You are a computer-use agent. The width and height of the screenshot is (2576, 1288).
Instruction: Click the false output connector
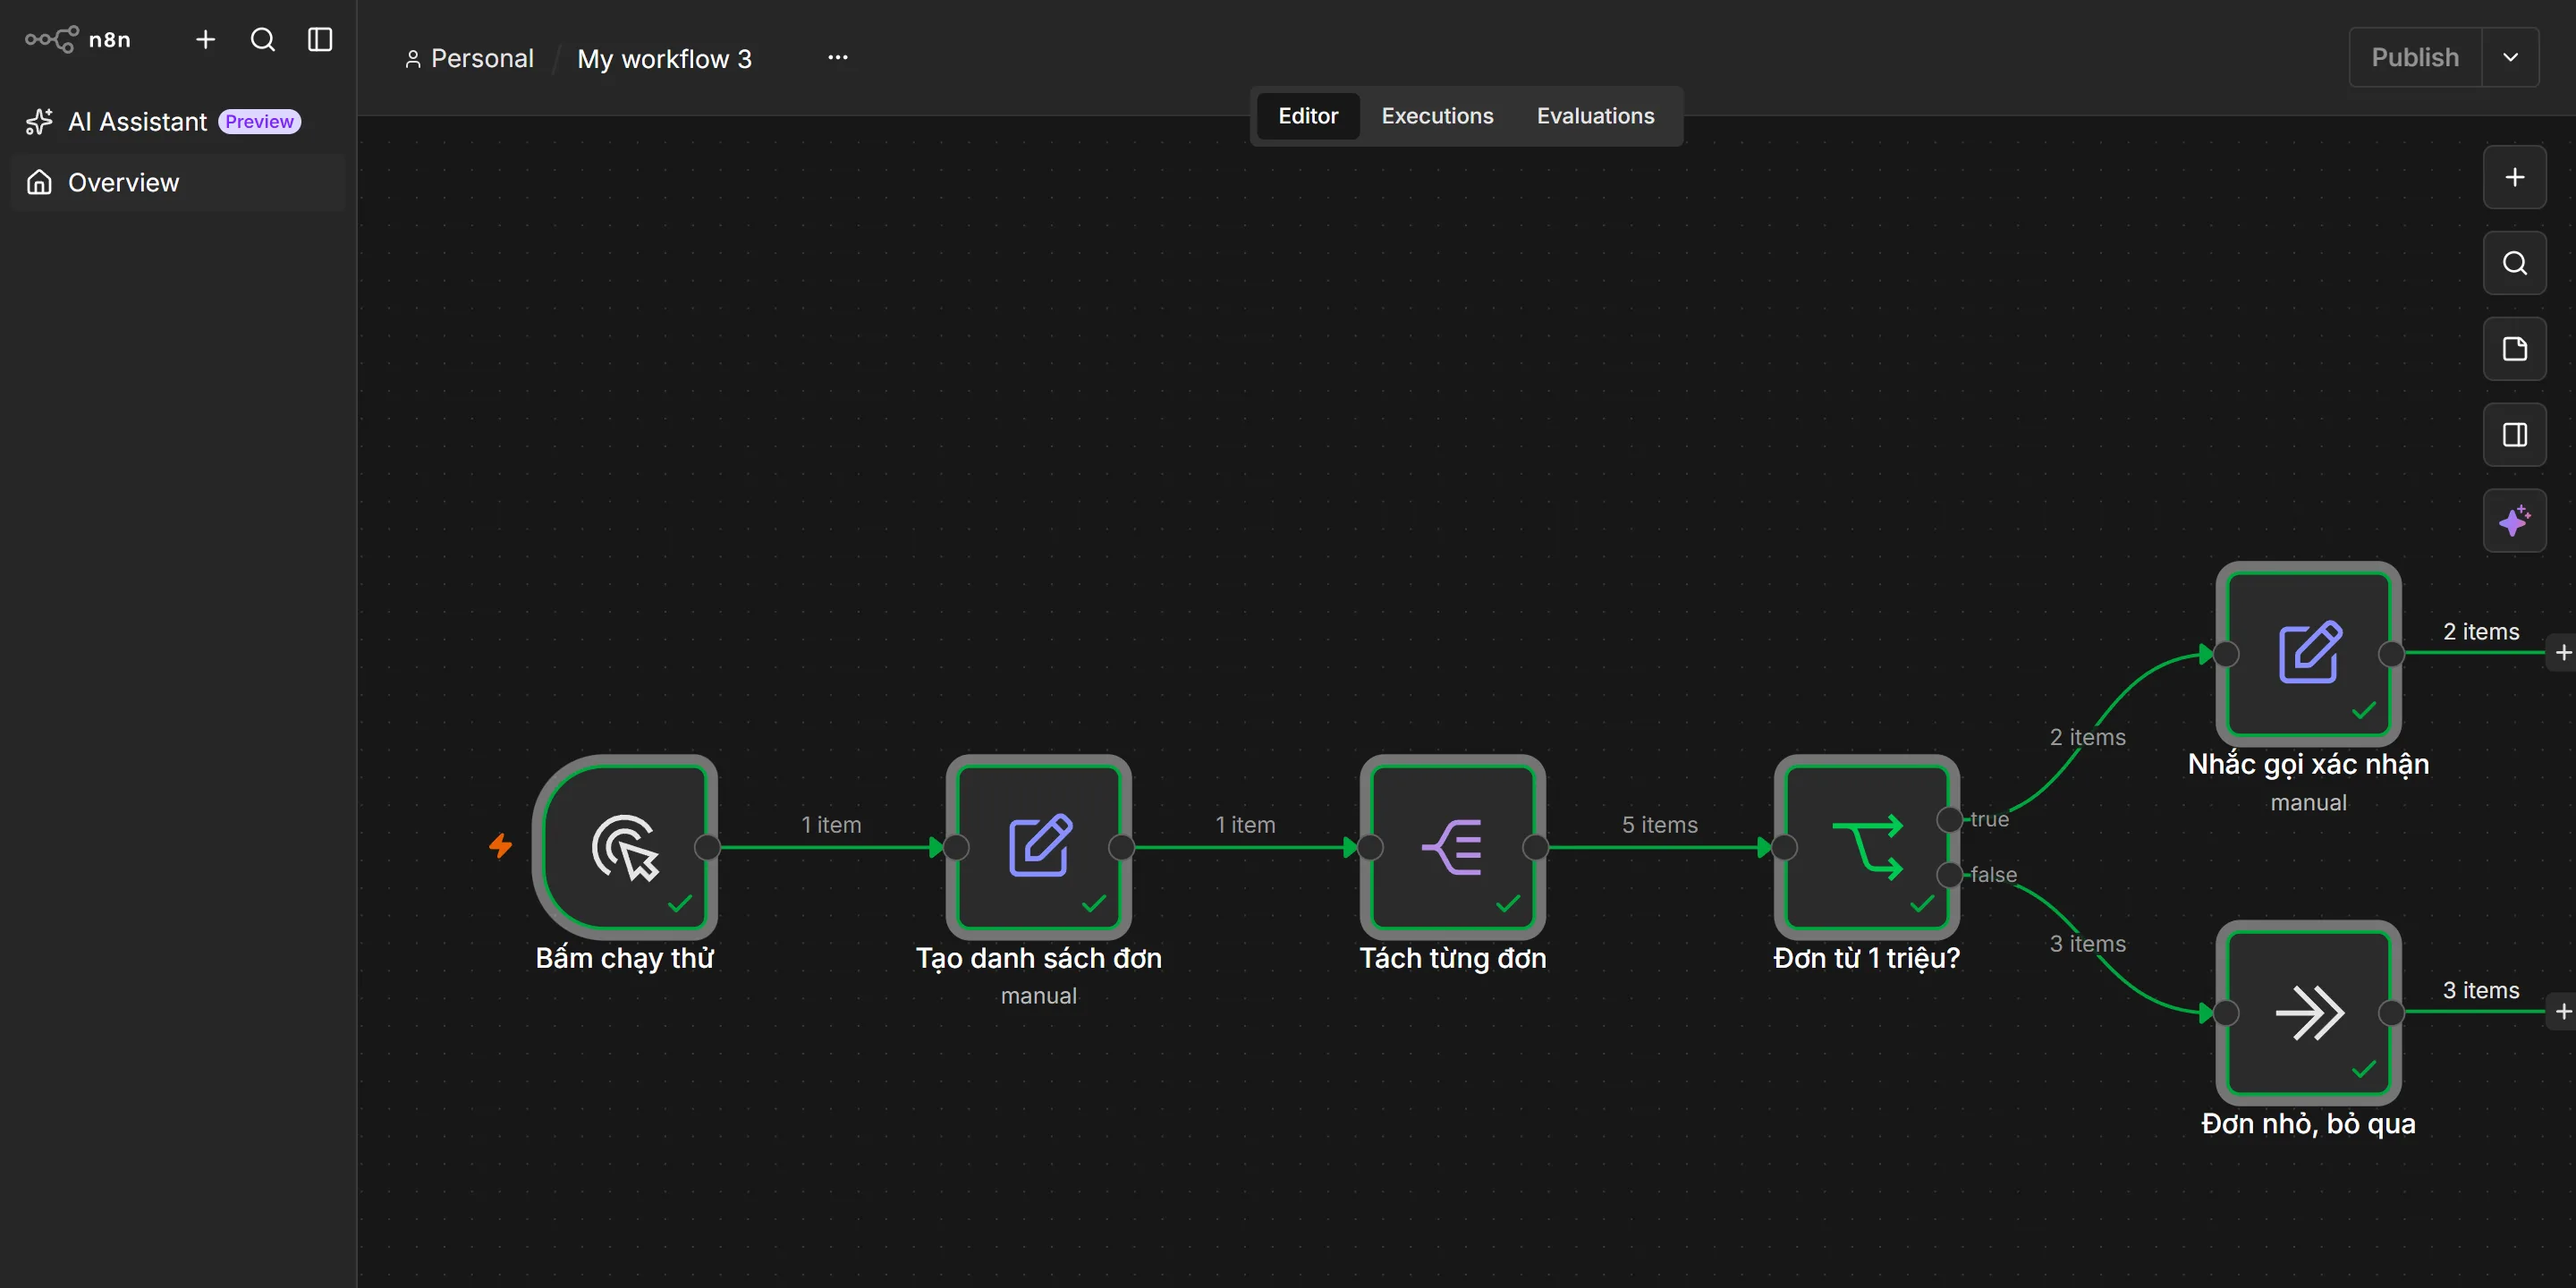(1949, 875)
